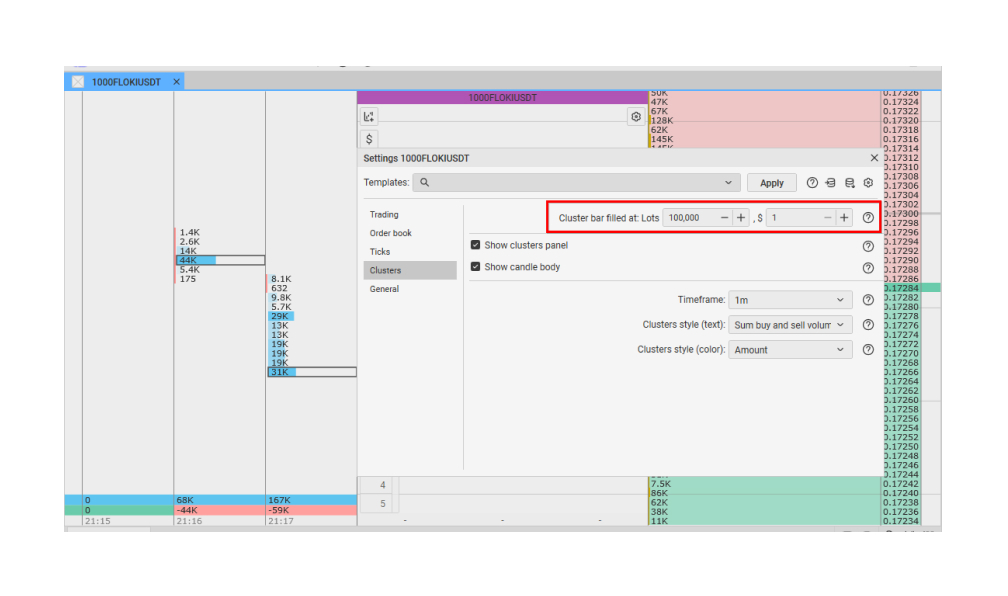Select the Clusters settings section
Image resolution: width=1008 pixels, height=596 pixels.
pos(410,271)
